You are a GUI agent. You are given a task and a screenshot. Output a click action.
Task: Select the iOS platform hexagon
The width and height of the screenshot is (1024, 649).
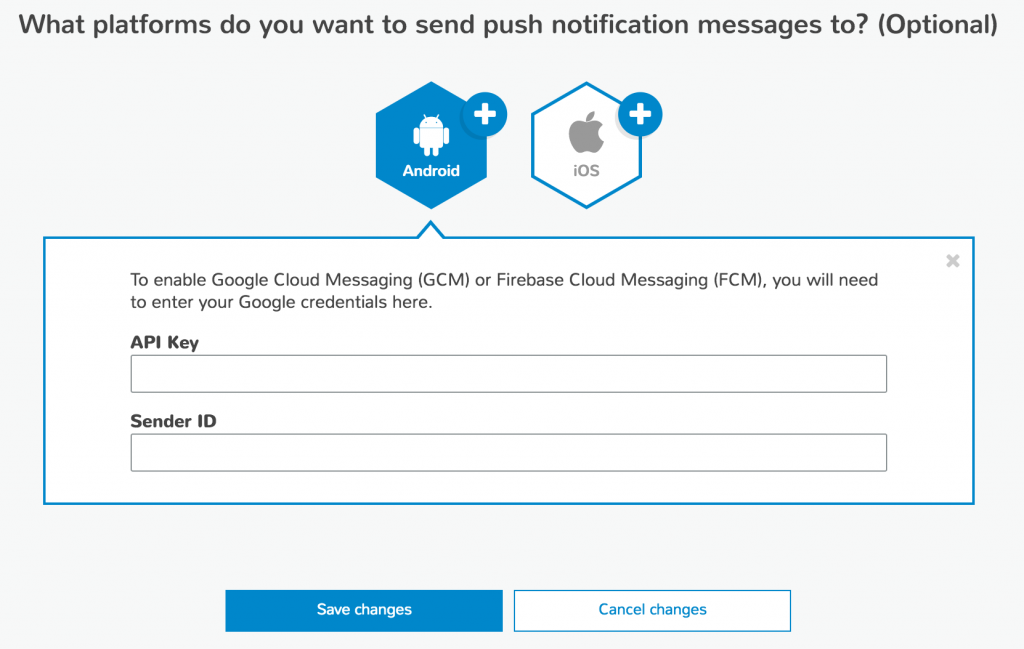coord(586,145)
